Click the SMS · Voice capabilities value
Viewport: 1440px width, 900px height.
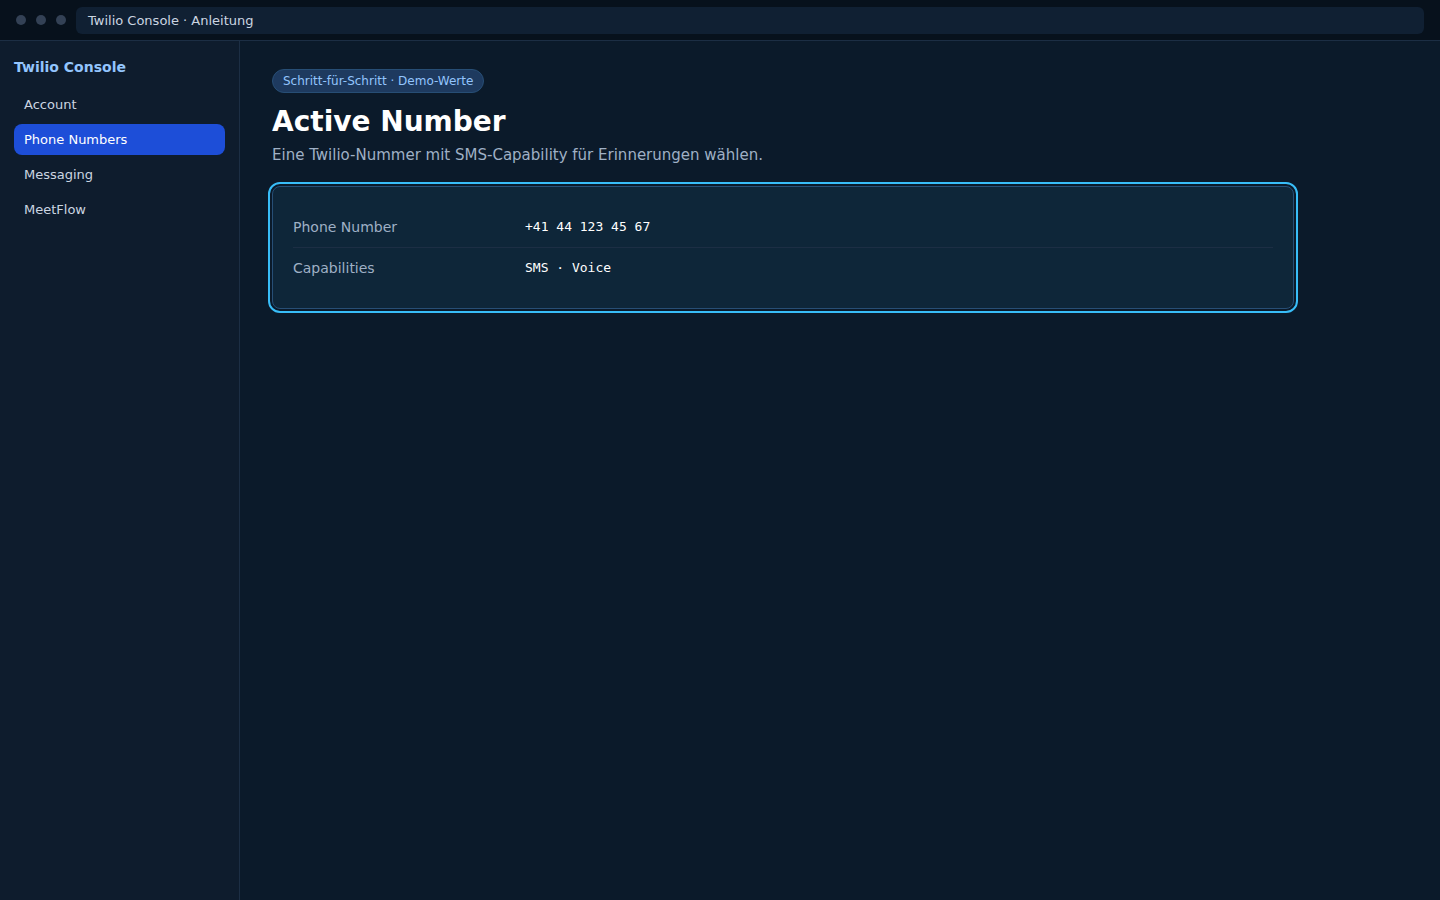[568, 268]
